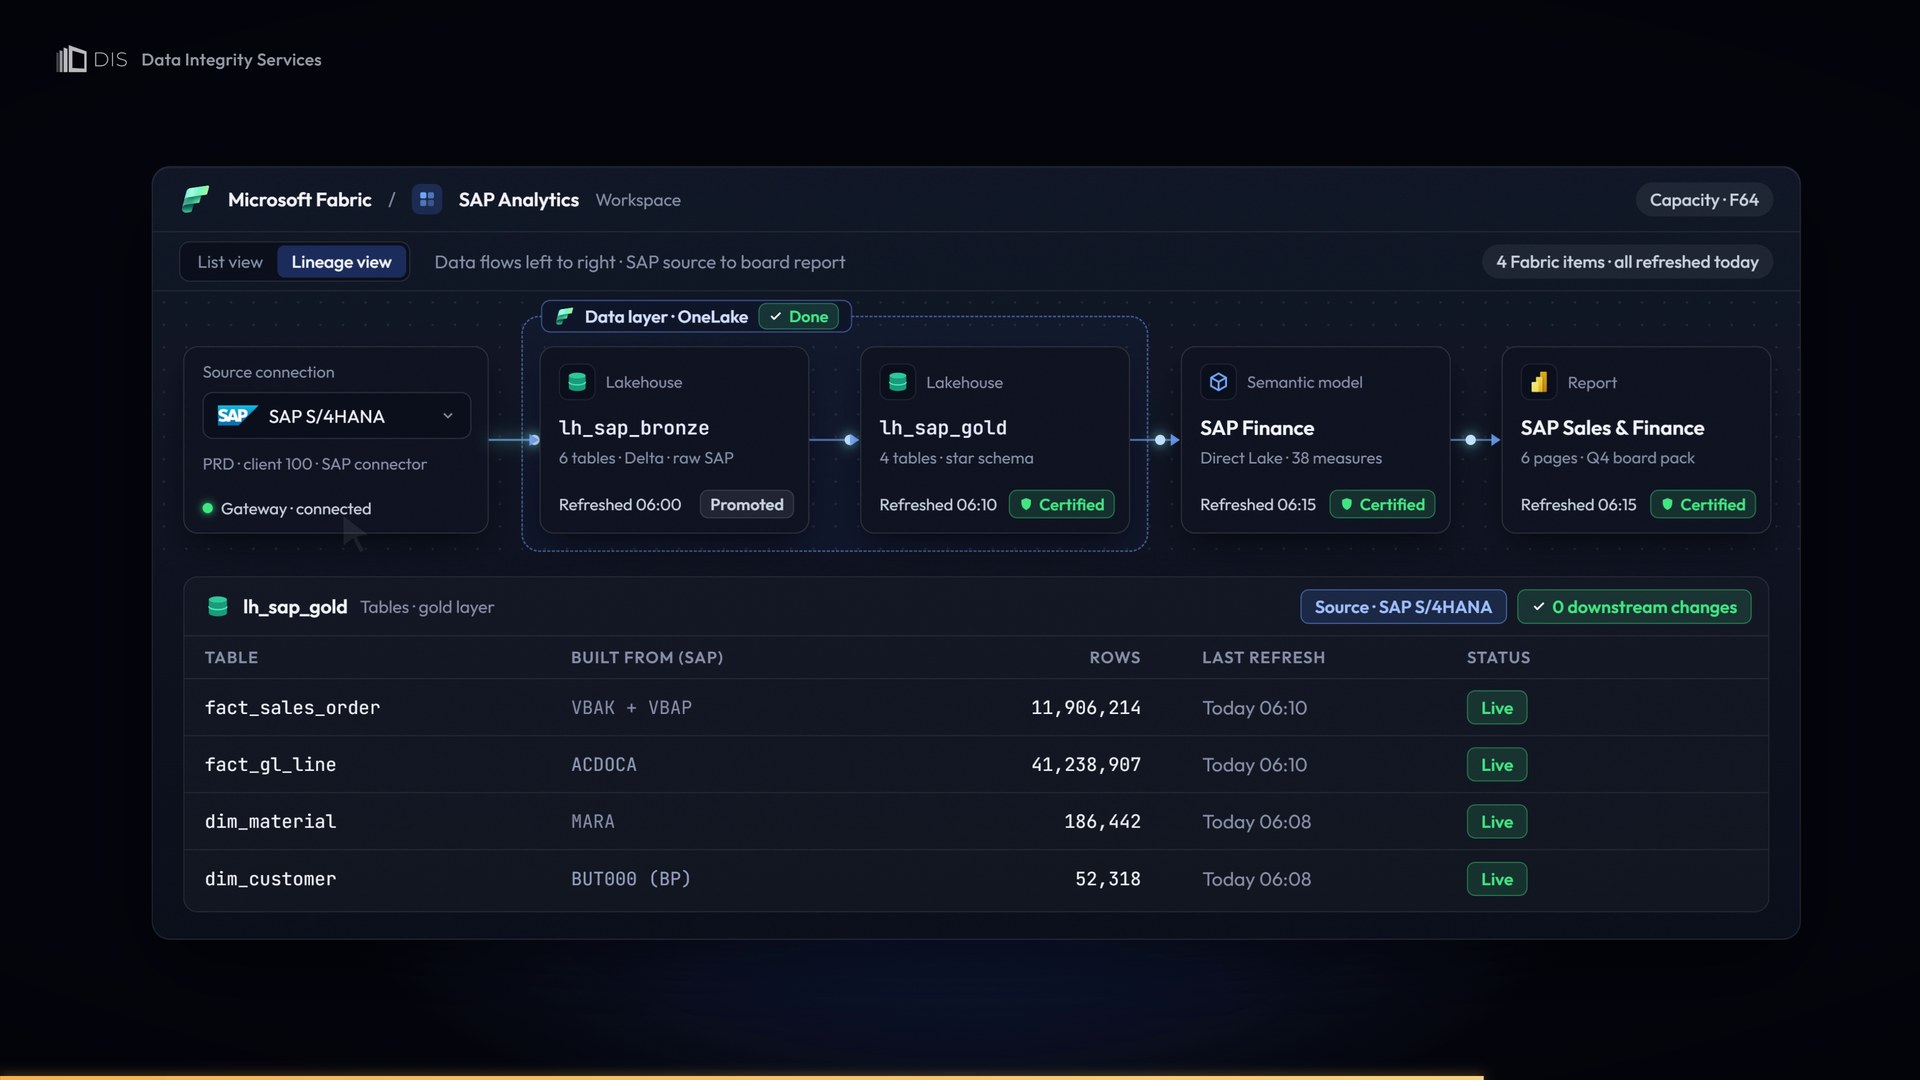Click Live status for dim_material
The image size is (1920, 1080).
1497,822
